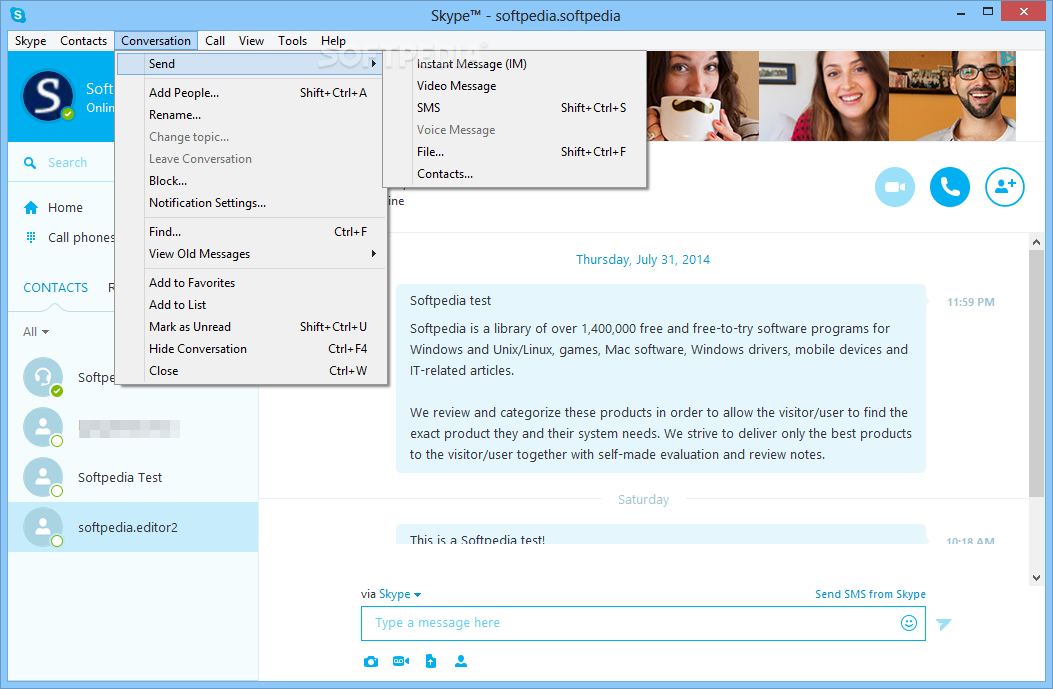Click the Call phones dial pad icon
This screenshot has width=1053, height=689.
[31, 237]
